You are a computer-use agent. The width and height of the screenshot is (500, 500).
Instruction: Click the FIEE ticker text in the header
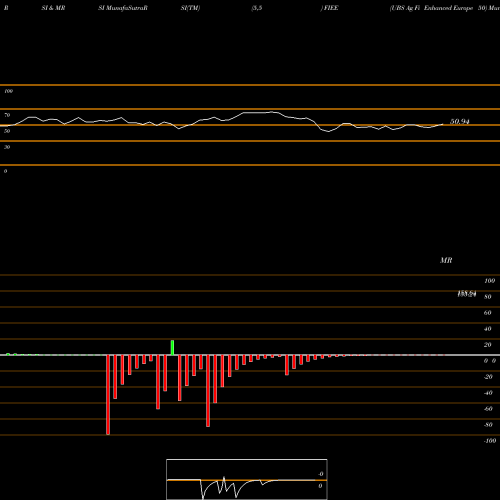331,8
